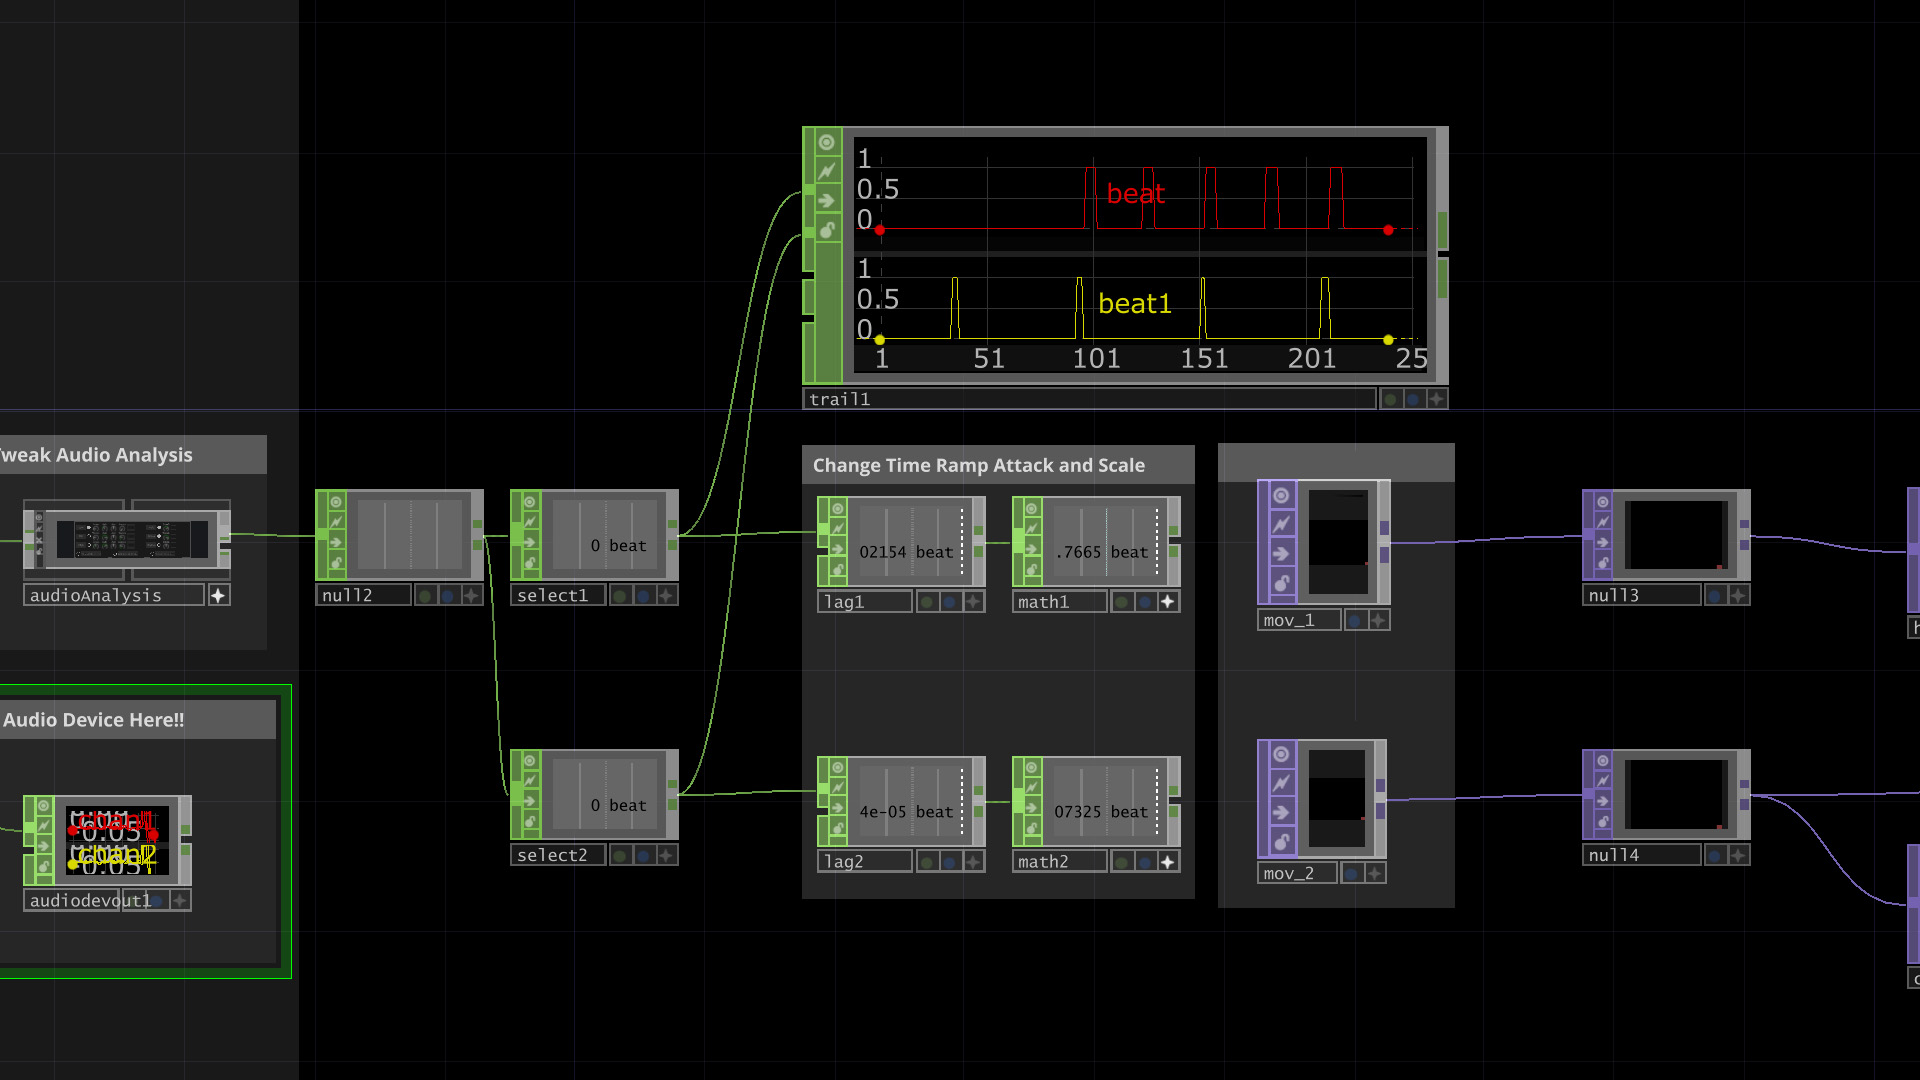
Task: Click the bypass arrow on lag1
Action: coord(837,549)
